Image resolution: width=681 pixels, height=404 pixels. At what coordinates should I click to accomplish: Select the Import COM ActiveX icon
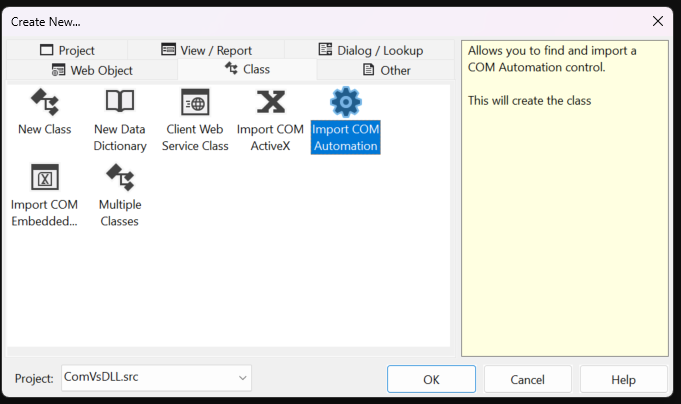tap(270, 102)
